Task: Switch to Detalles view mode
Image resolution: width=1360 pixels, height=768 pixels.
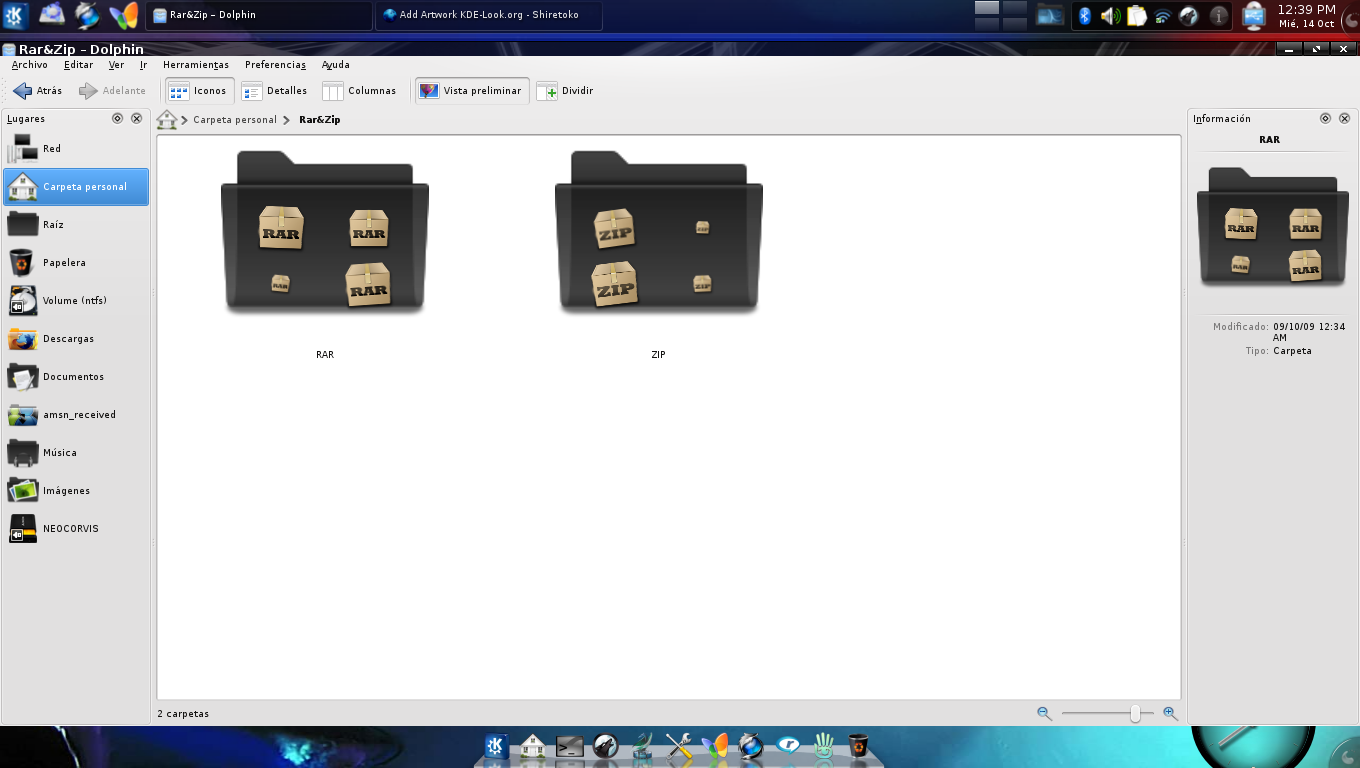Action: point(275,91)
